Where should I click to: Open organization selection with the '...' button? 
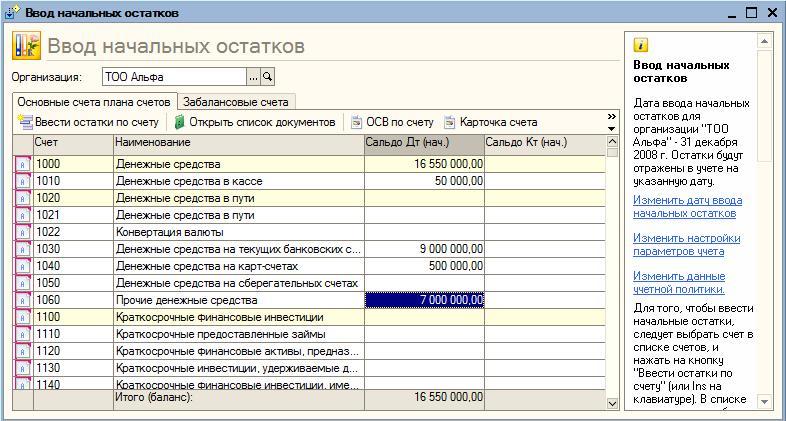253,77
